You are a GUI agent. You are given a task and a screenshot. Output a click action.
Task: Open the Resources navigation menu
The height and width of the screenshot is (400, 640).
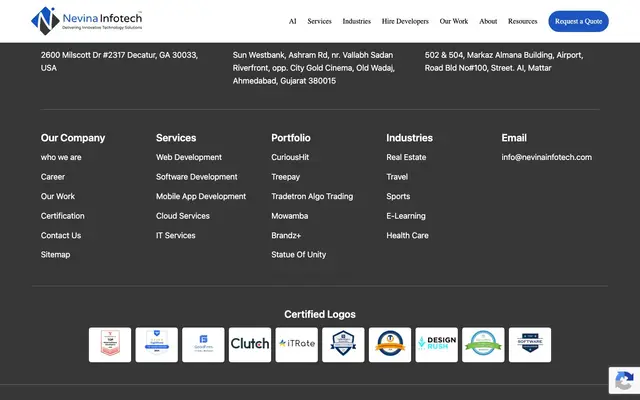522,21
